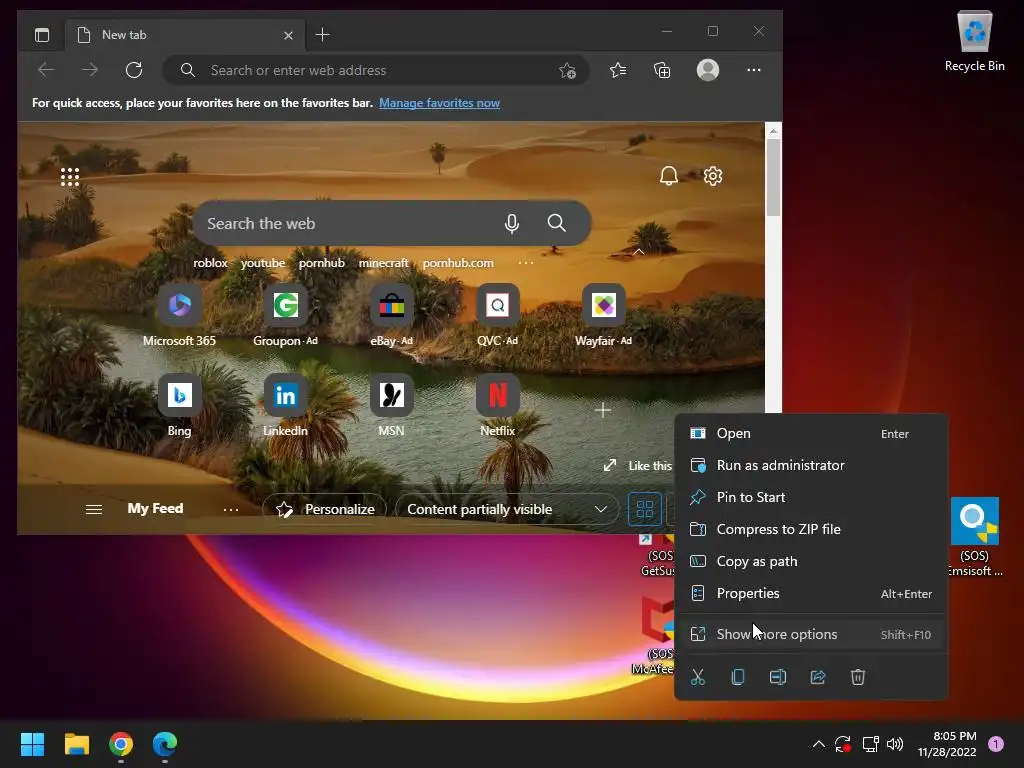1024x768 pixels.
Task: Click the Manage favorites now link
Action: [x=440, y=103]
